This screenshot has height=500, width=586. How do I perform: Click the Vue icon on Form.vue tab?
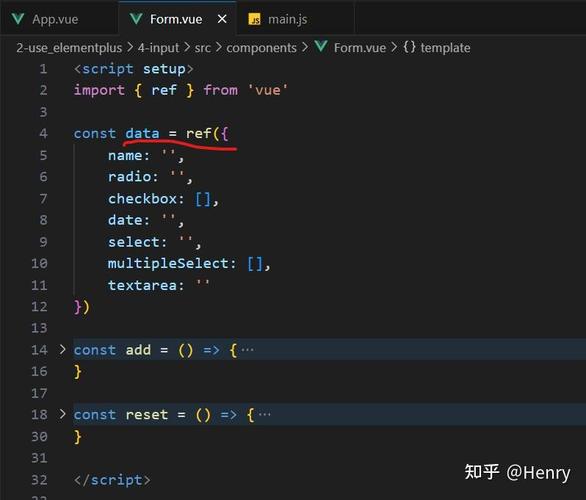136,19
